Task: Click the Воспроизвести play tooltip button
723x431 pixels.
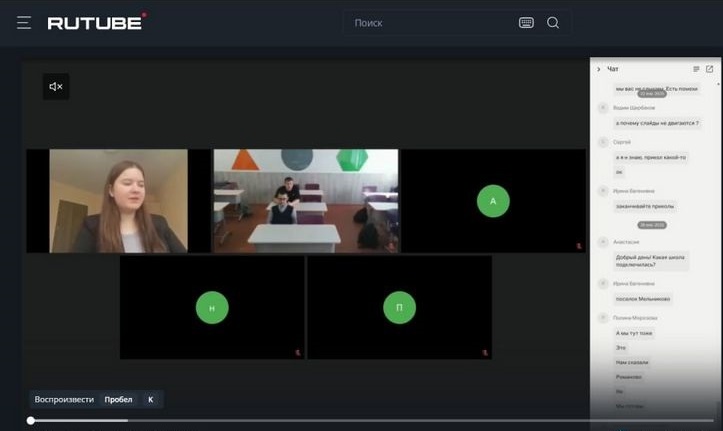Action: click(x=64, y=399)
